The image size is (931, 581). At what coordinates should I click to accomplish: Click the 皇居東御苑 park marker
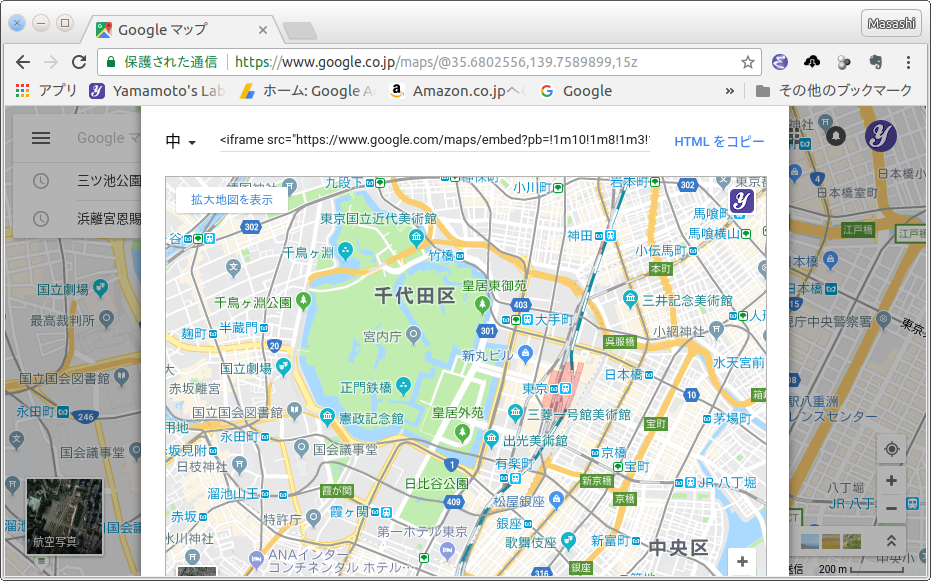[483, 305]
